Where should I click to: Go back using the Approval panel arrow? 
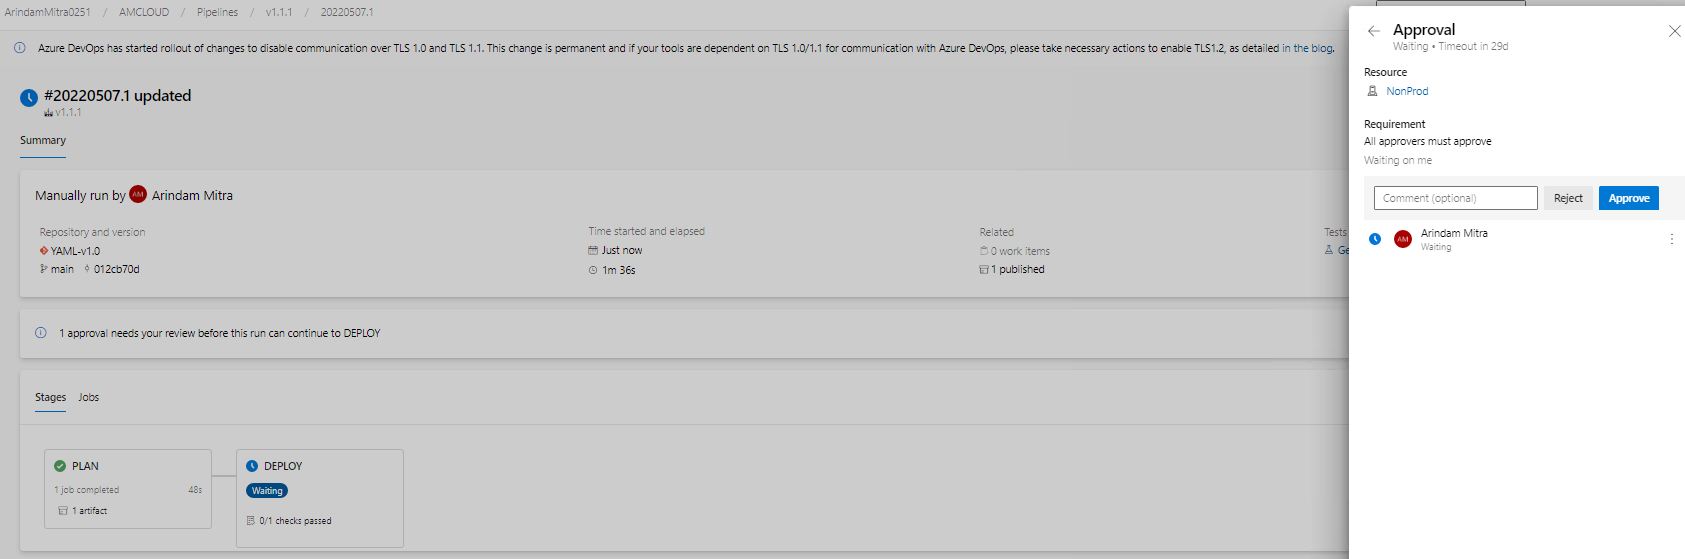tap(1373, 31)
